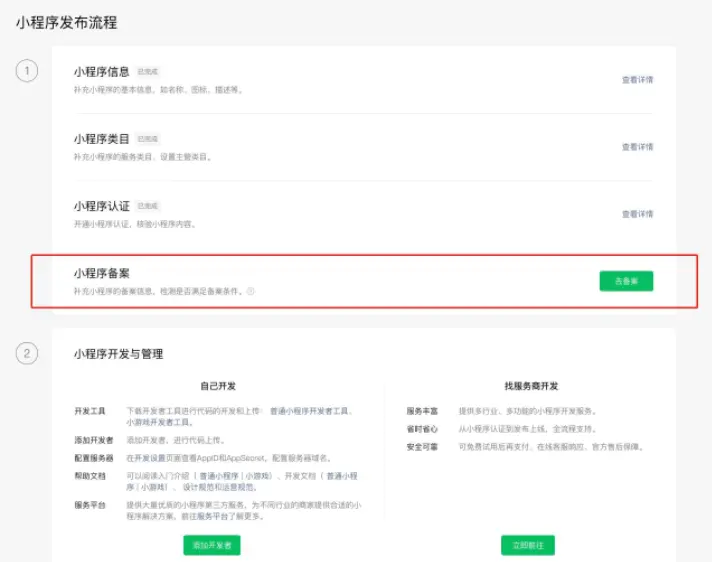Screen dimensions: 712x562
Task: Click the step 1 circle number icon
Action: click(27, 71)
